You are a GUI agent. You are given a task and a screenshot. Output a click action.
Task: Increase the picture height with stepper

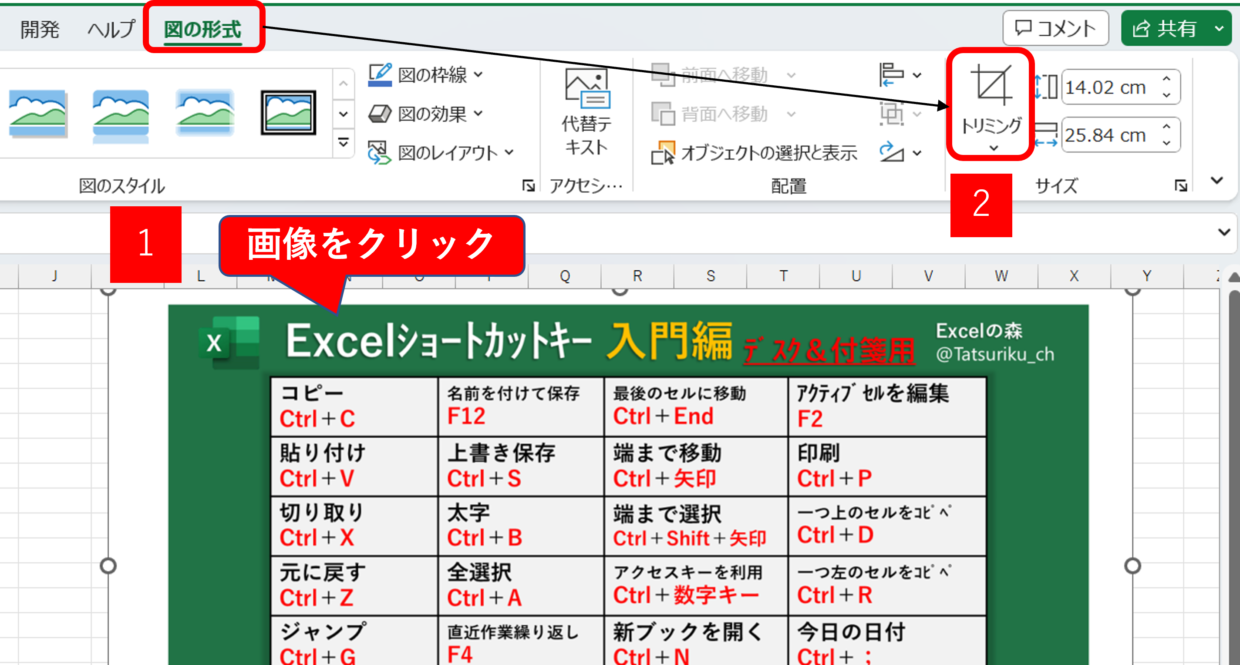pos(1167,80)
